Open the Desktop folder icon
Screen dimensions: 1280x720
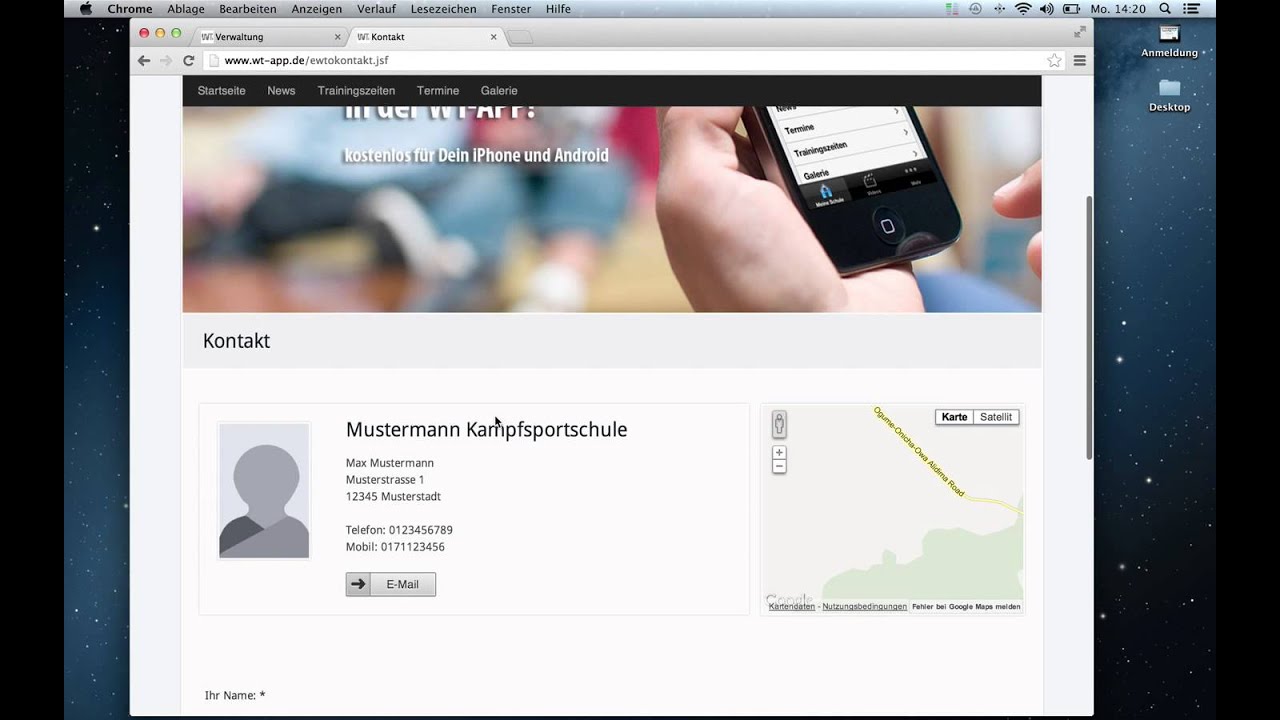[x=1169, y=95]
